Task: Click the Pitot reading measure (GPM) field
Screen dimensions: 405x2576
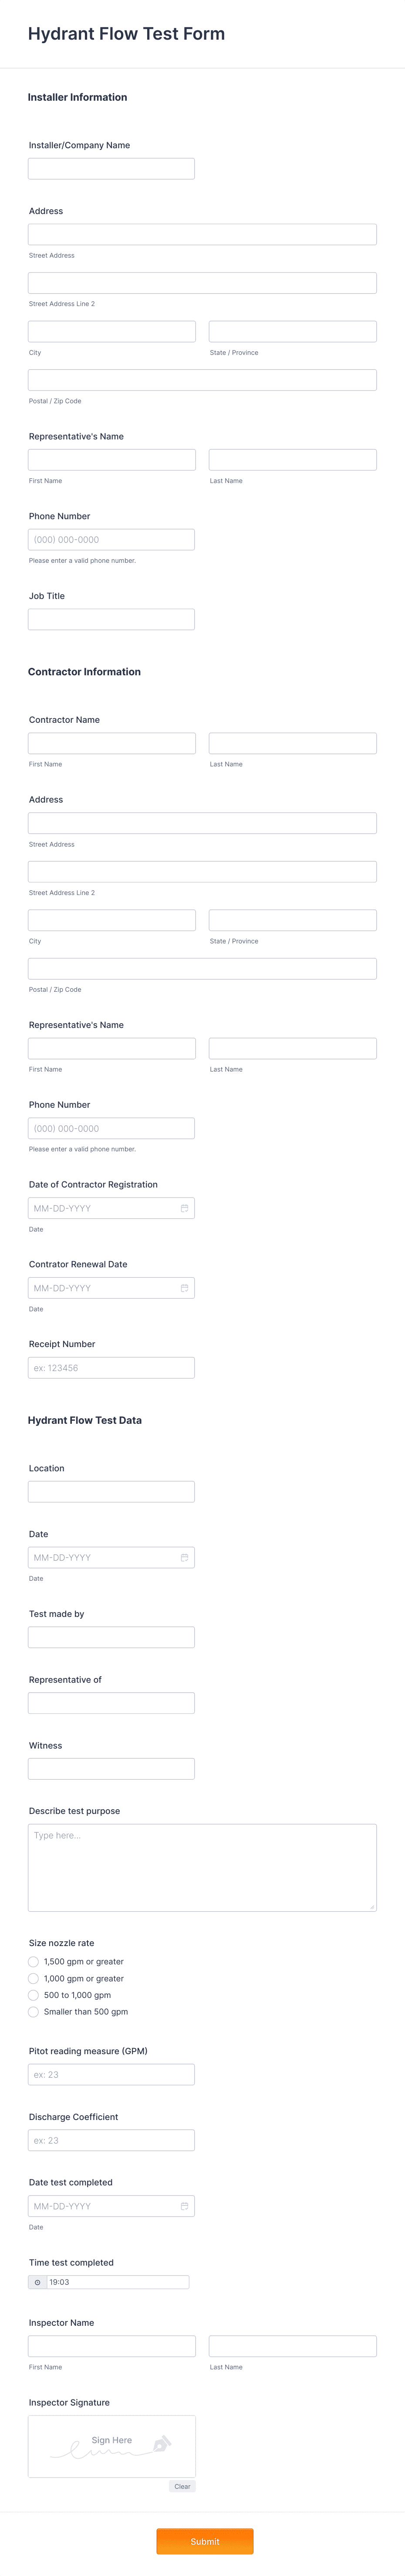Action: [x=111, y=2073]
